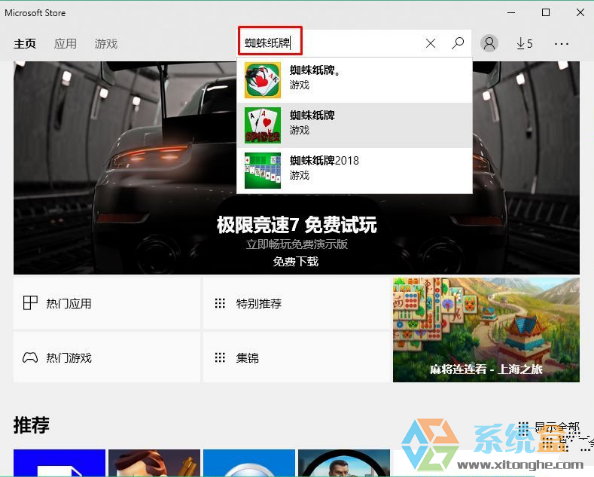Viewport: 594px width, 477px height.
Task: Click the green table icon of 蜘蛛纸牌2018
Action: point(263,170)
